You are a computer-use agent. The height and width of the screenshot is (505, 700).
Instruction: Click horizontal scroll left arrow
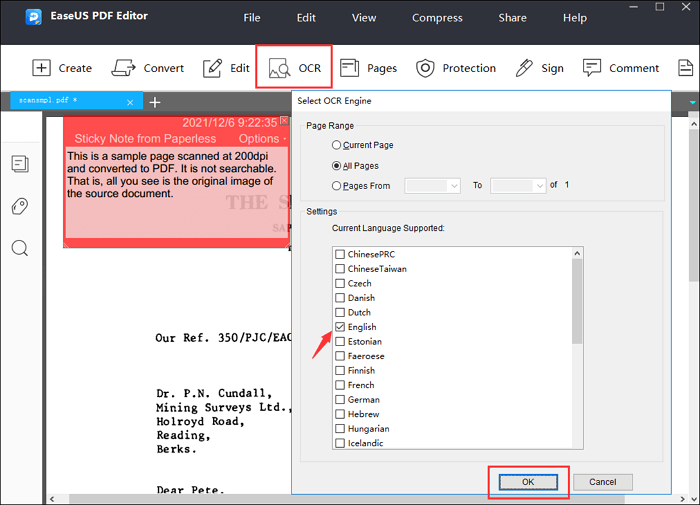(x=52, y=499)
